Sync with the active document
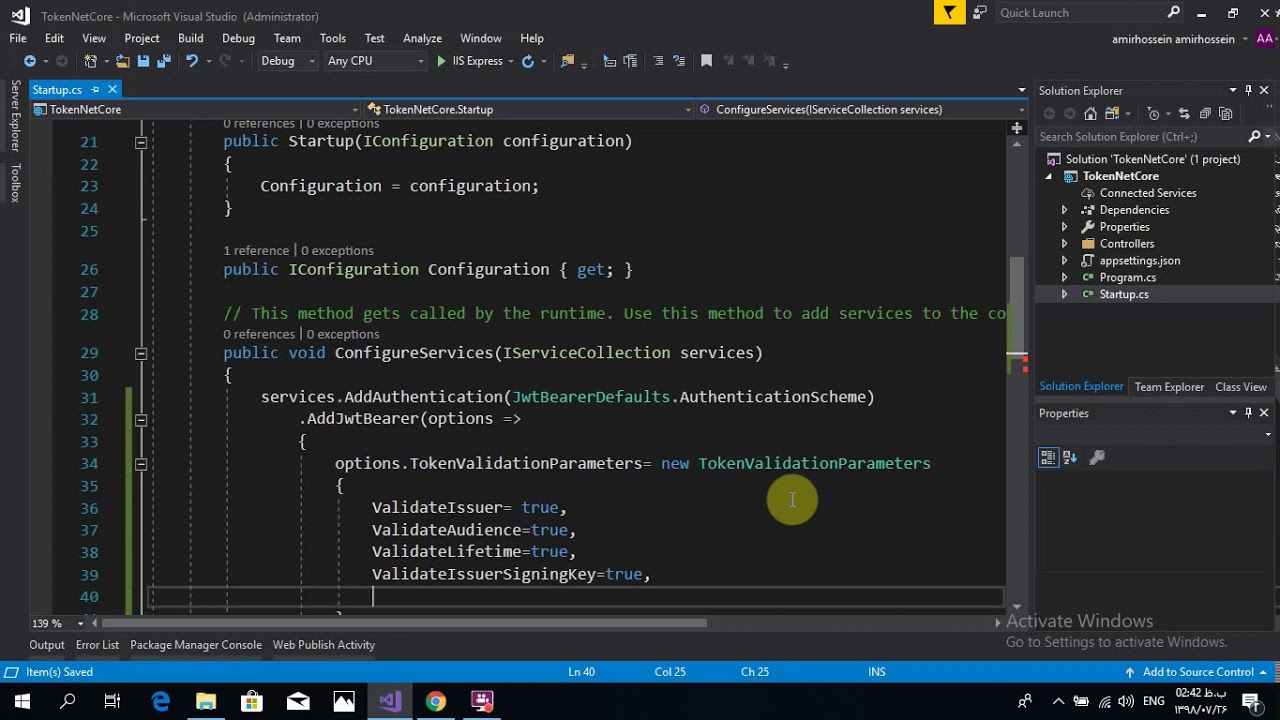Image resolution: width=1280 pixels, height=720 pixels. 1184,113
